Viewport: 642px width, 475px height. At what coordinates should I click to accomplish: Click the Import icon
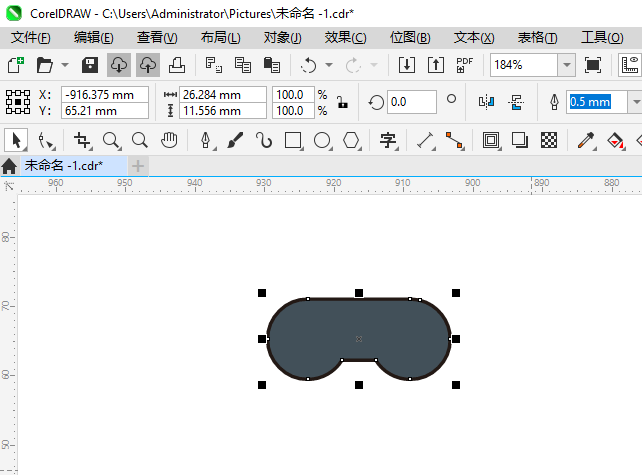pyautogui.click(x=407, y=65)
